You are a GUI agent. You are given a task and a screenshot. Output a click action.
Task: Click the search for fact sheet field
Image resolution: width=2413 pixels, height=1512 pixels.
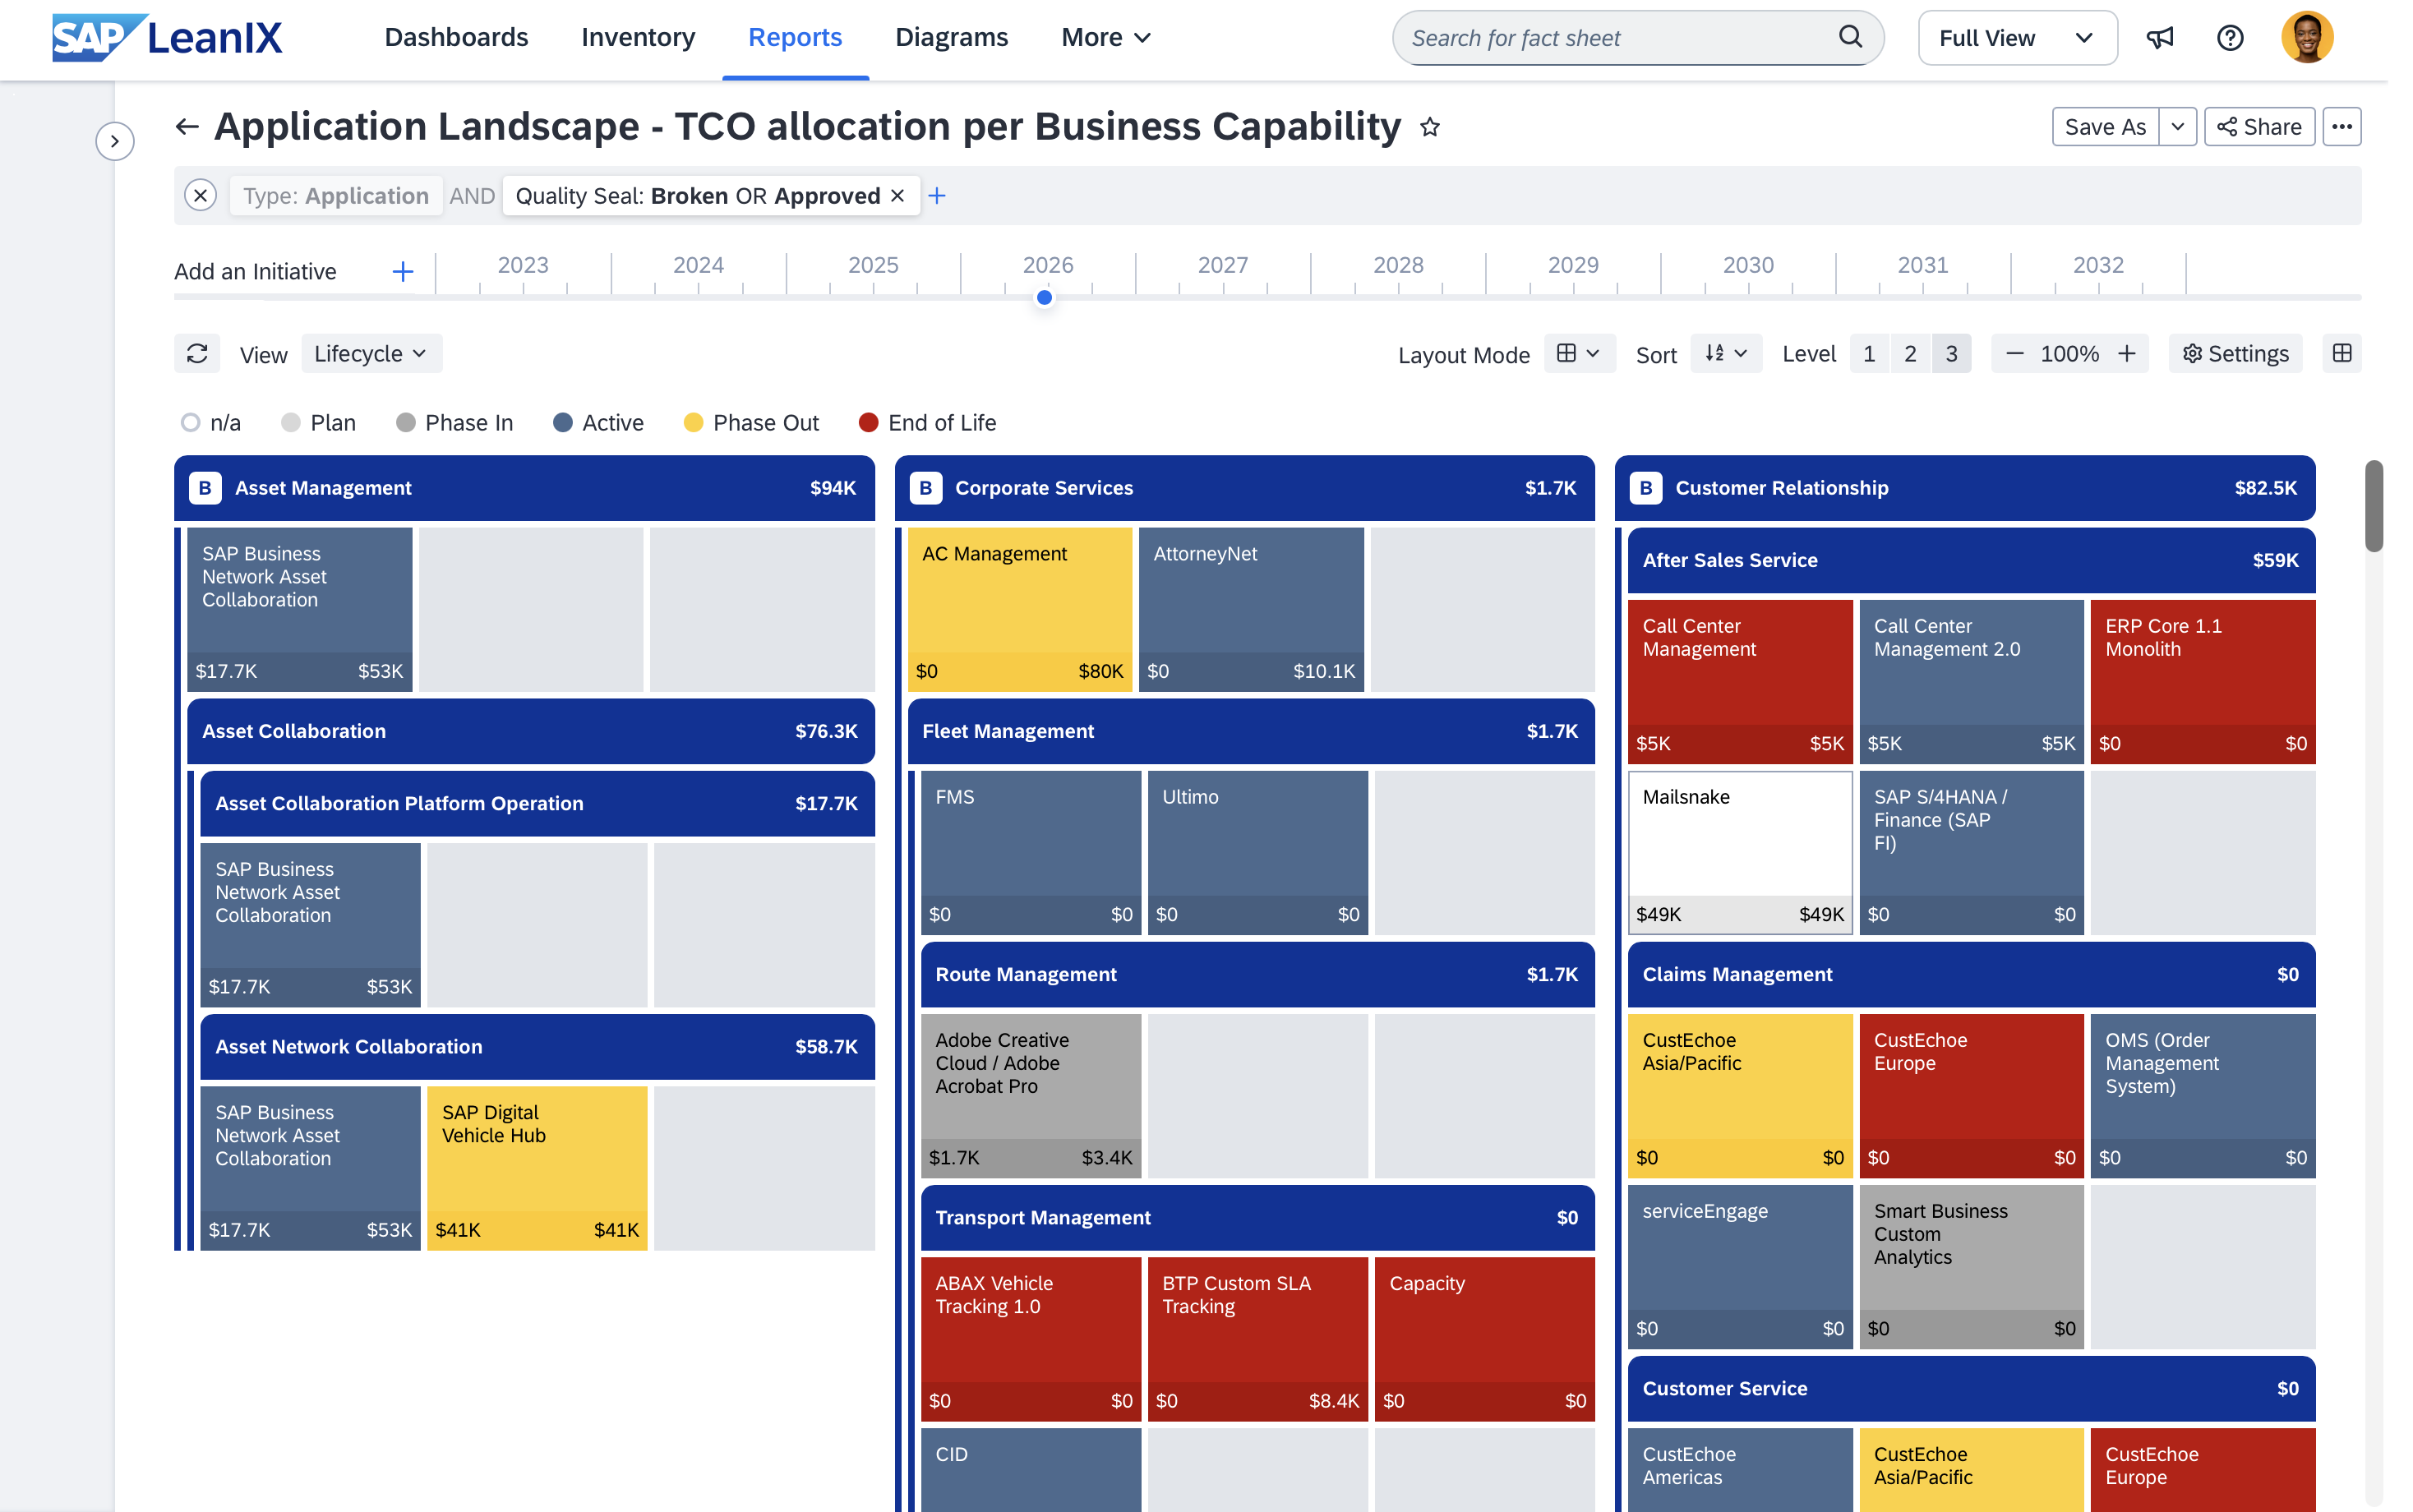point(1637,38)
